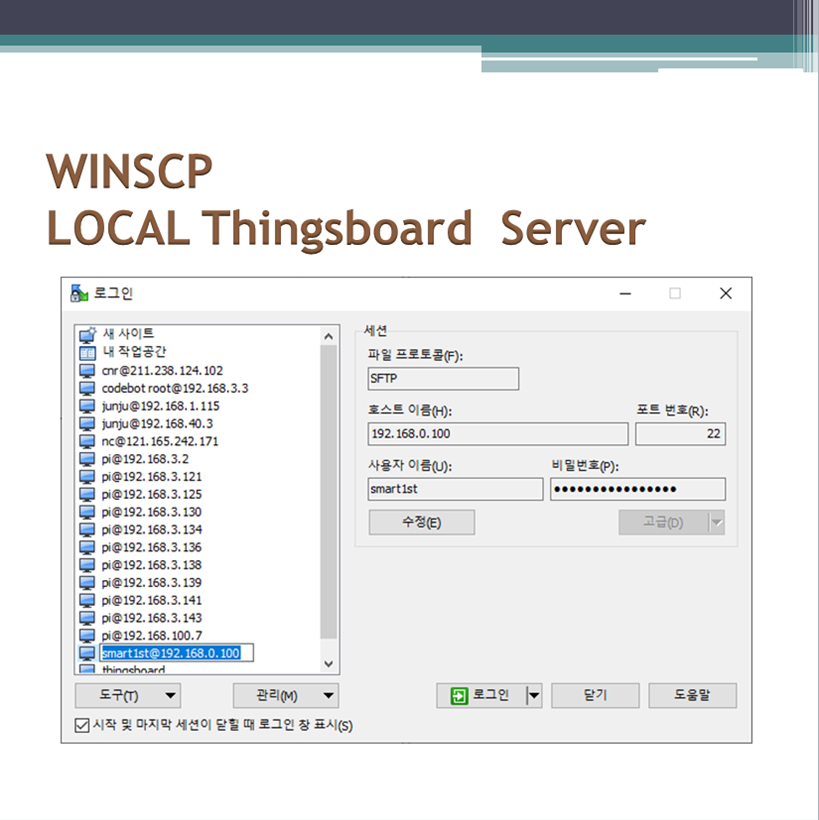This screenshot has width=819, height=820.
Task: Click the green icon on the 로그인 button
Action: point(459,696)
